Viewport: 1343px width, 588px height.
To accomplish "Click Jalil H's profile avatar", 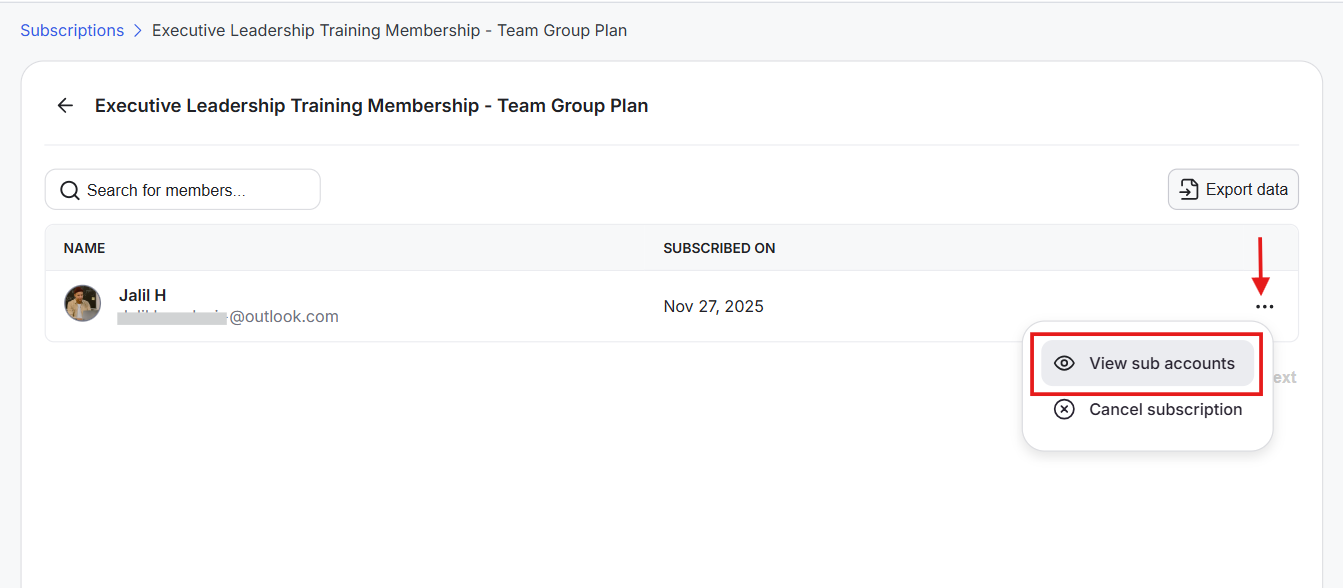I will [x=83, y=303].
